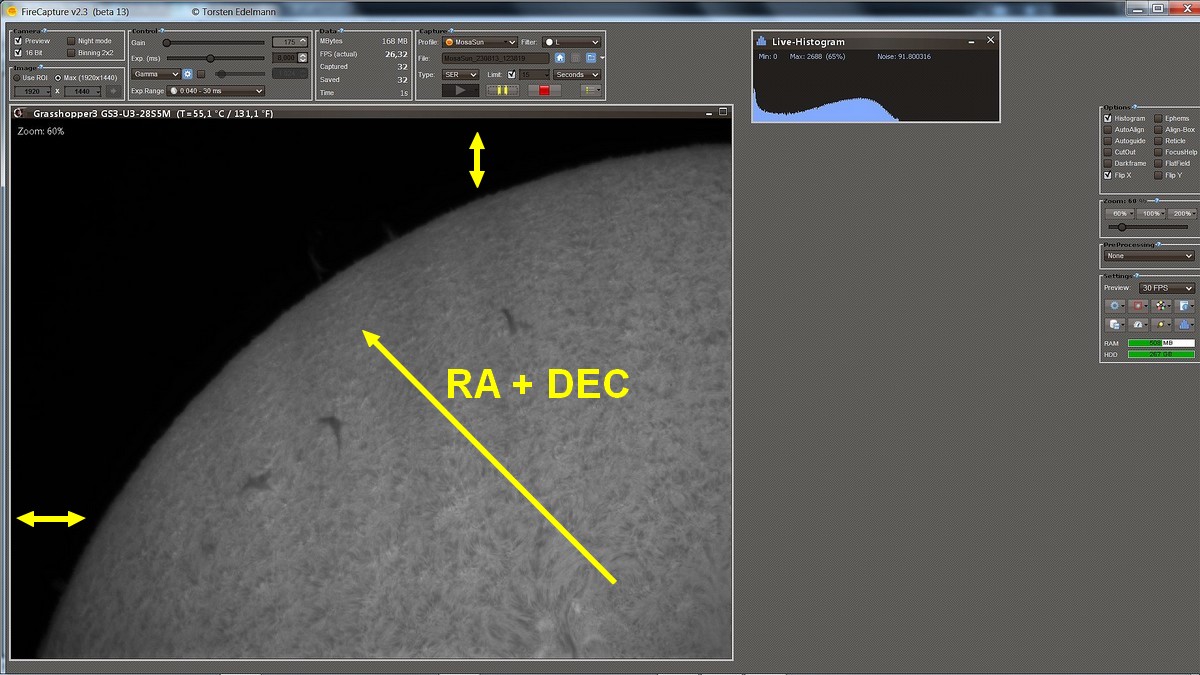Screen dimensions: 1200x675
Task: Enable the Flip Y checkbox
Action: point(1159,175)
